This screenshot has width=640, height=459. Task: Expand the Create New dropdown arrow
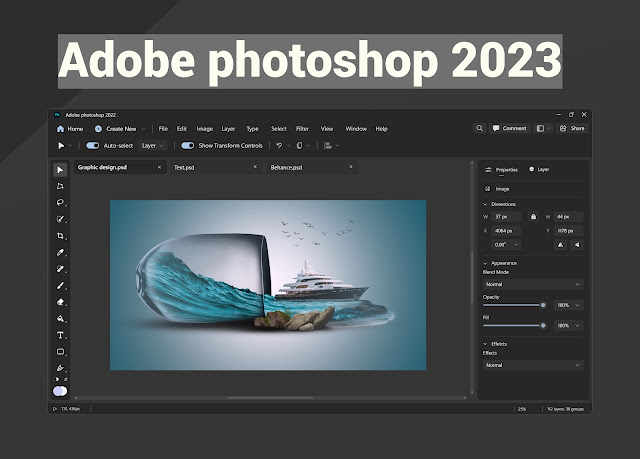pos(143,129)
